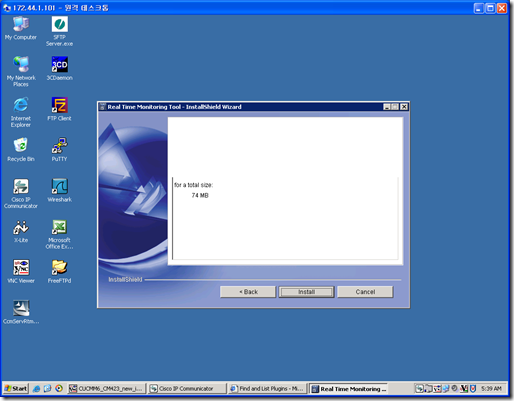
Task: Select the Cisco IP Communicator desktop icon
Action: pyautogui.click(x=21, y=193)
